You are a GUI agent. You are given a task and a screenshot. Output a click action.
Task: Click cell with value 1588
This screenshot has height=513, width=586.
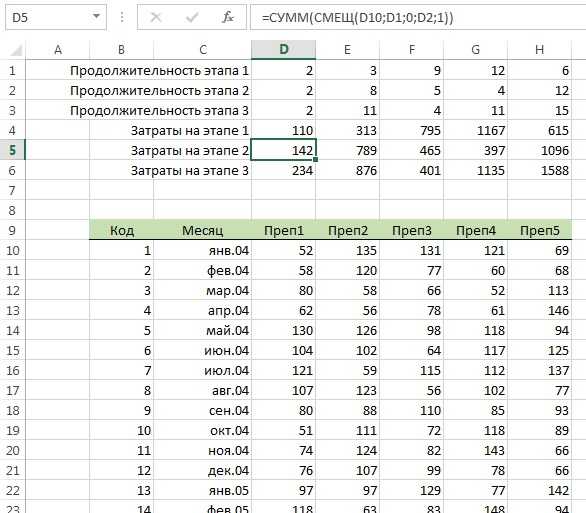(539, 170)
